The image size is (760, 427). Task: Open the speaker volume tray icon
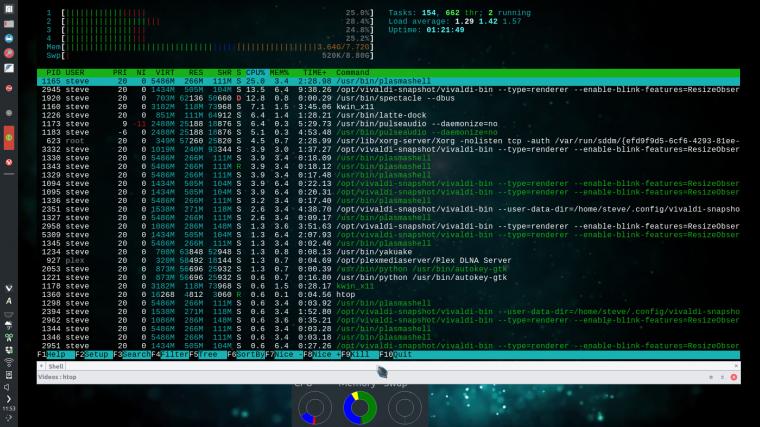click(7, 387)
